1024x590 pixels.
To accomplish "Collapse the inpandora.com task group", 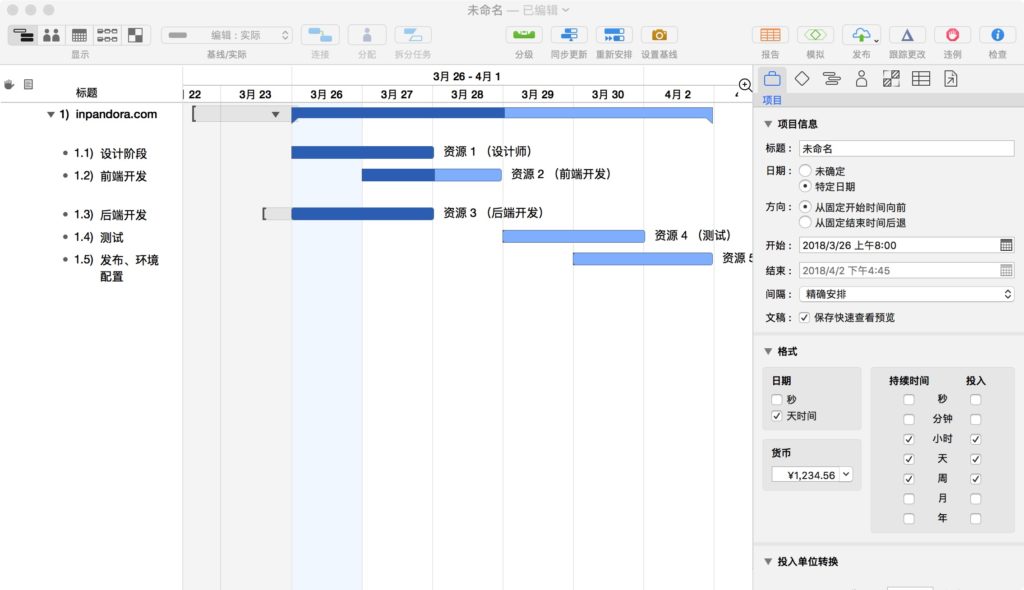I will click(x=51, y=115).
